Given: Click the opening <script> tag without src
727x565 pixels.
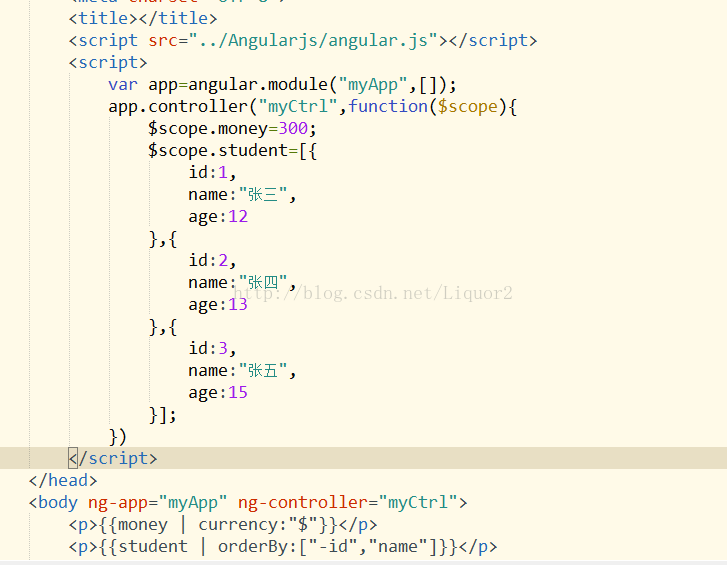Looking at the screenshot, I should pyautogui.click(x=108, y=63).
